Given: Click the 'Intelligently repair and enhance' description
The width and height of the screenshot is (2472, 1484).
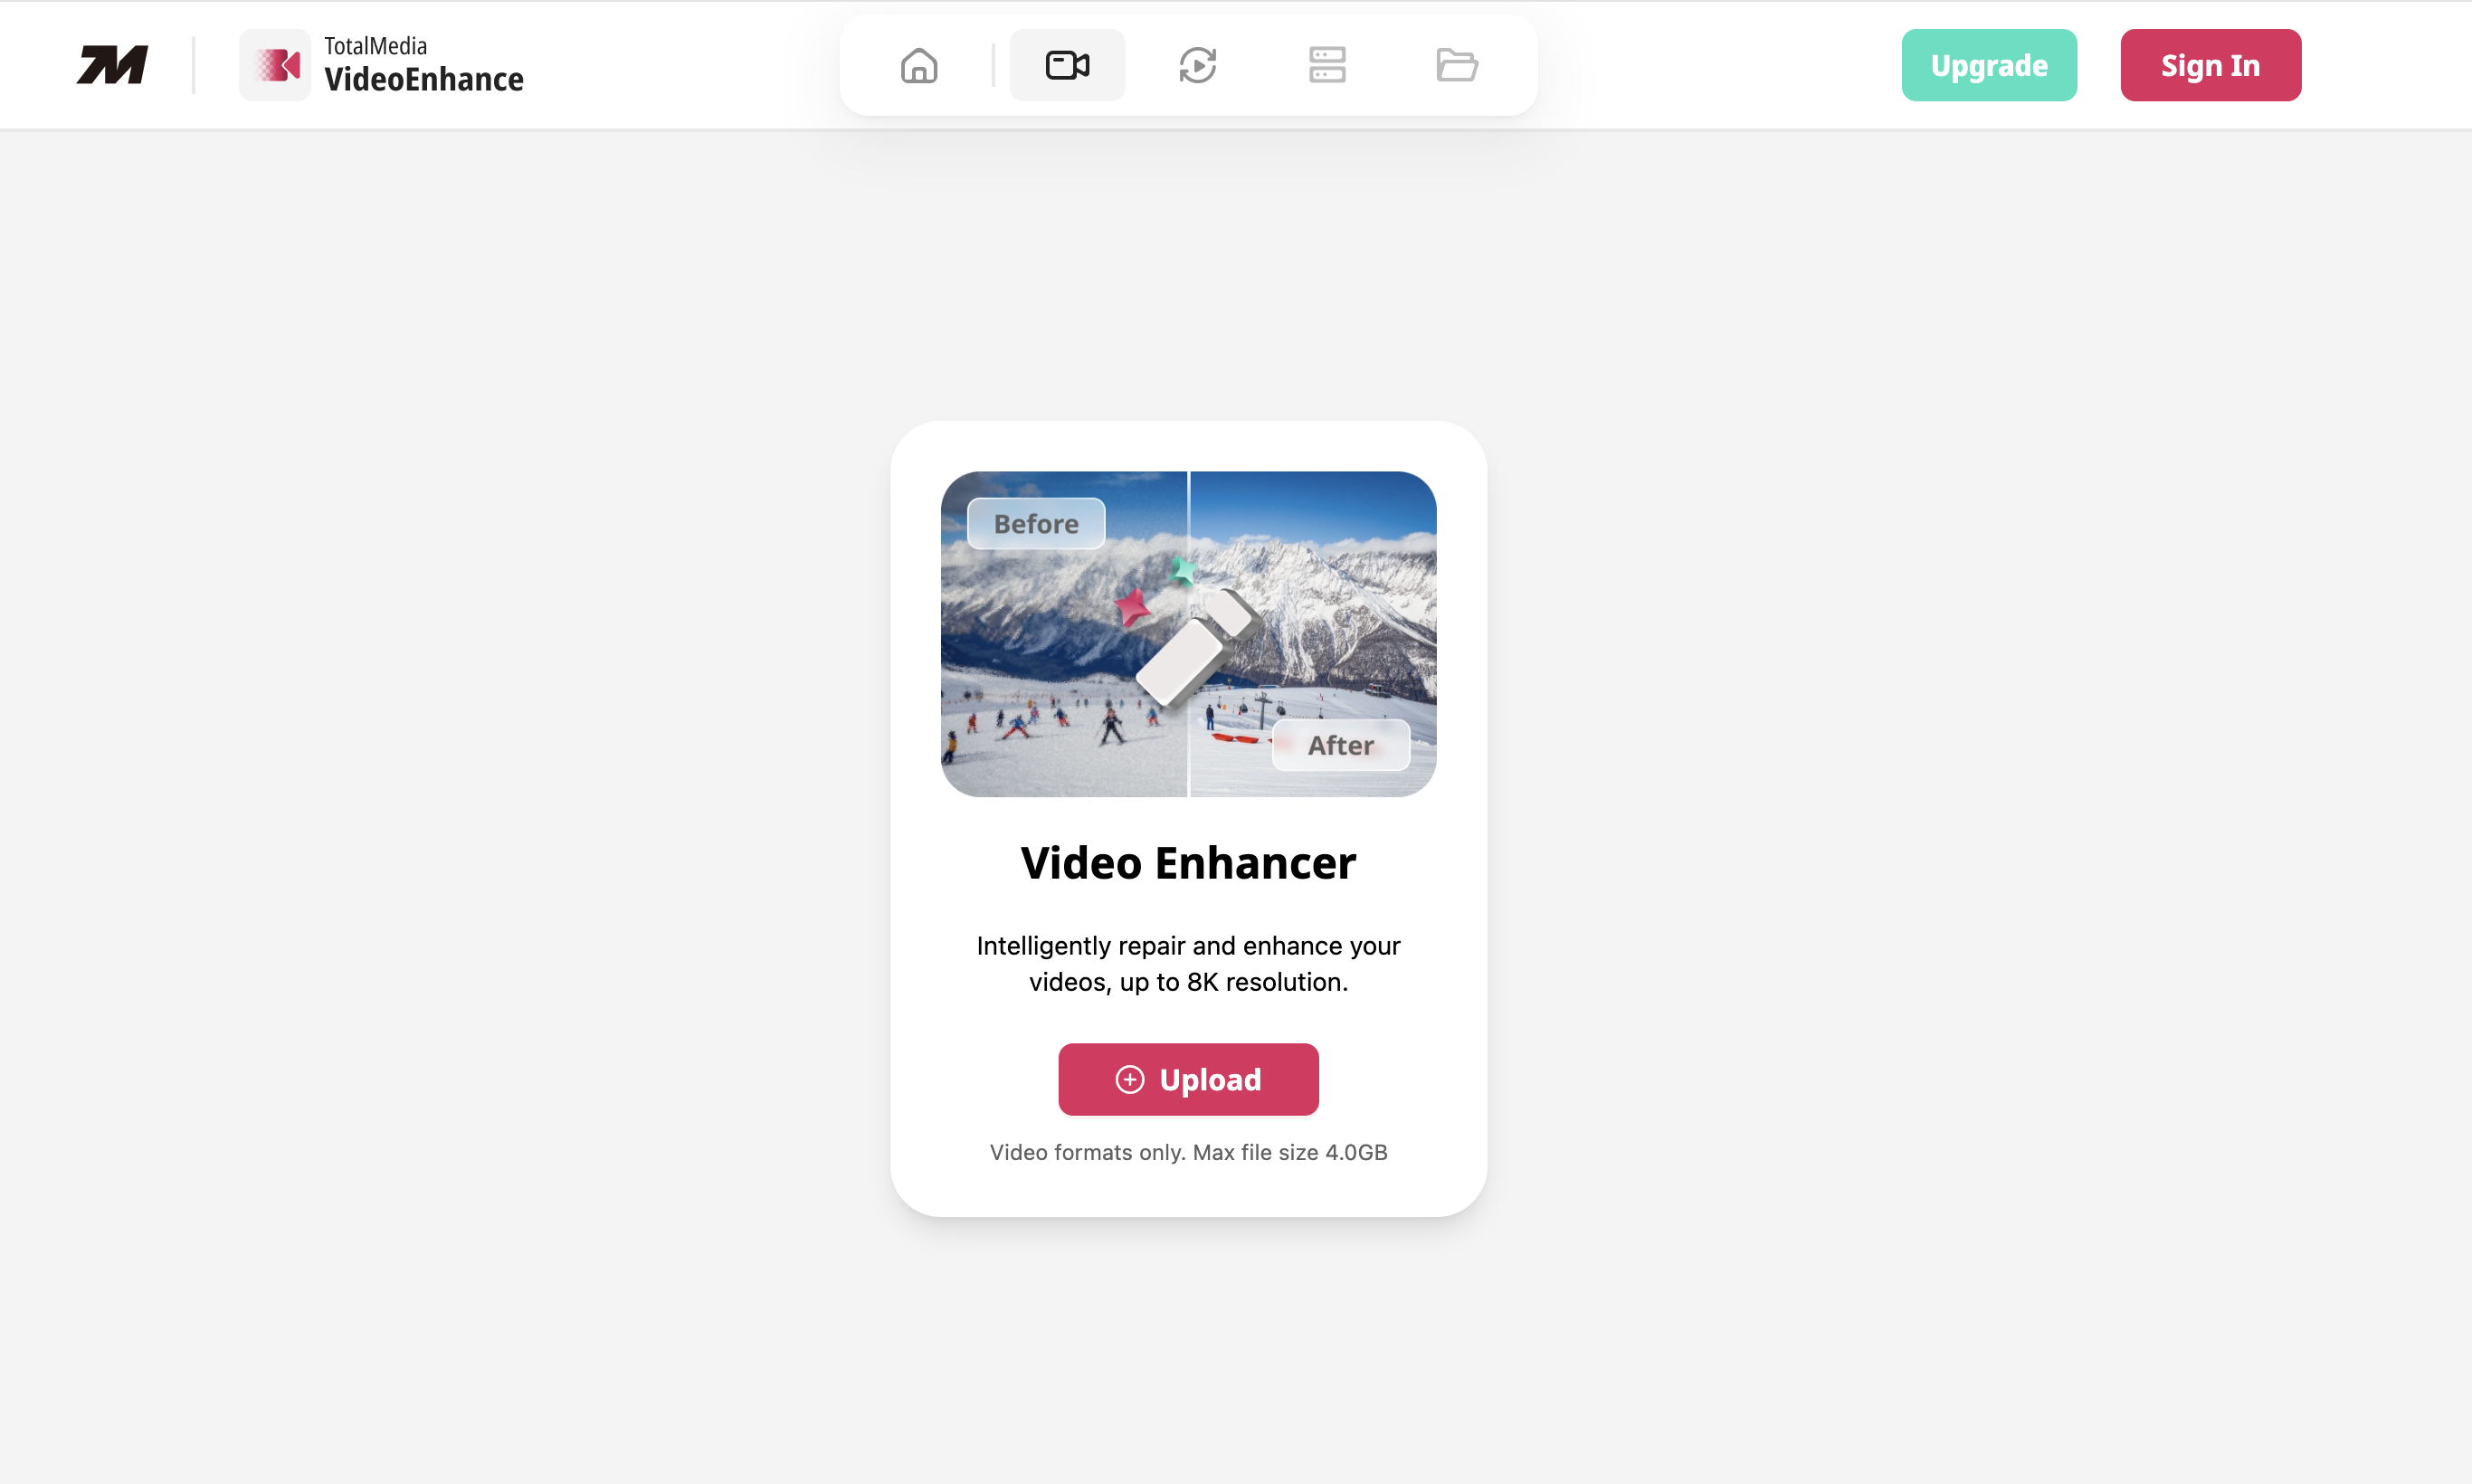Looking at the screenshot, I should coord(1188,964).
